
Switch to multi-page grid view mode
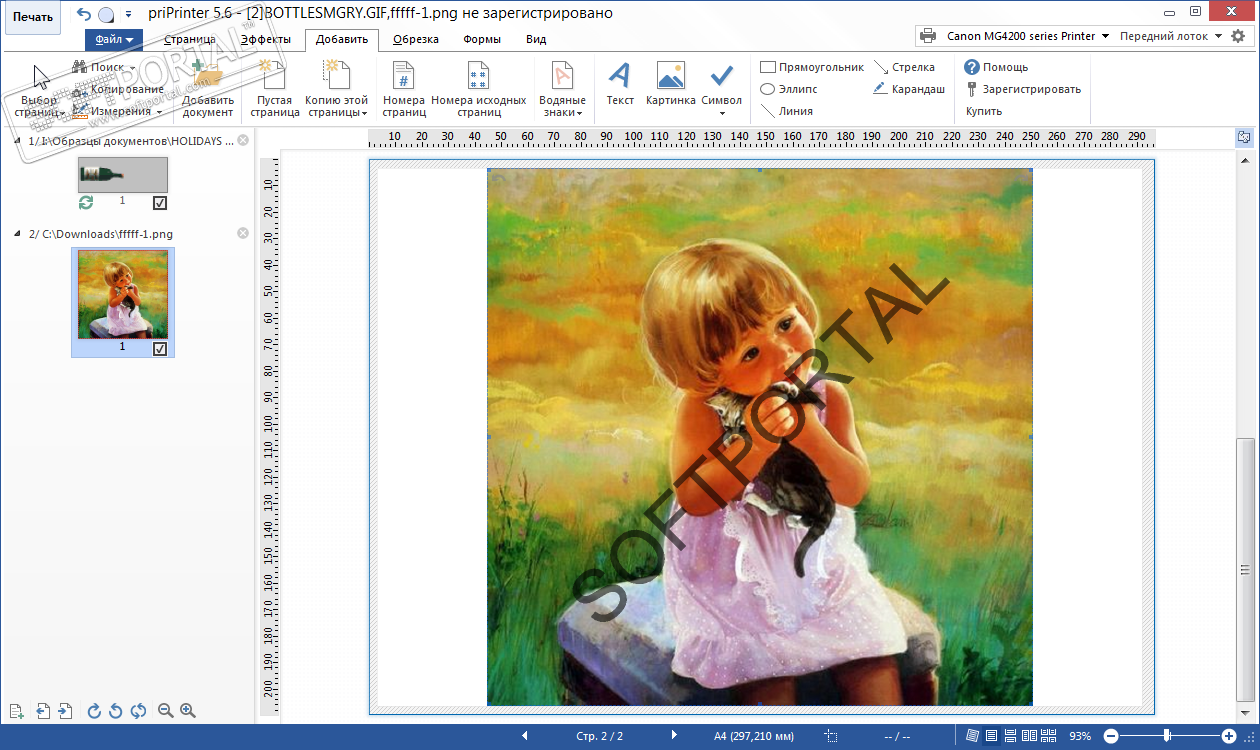[x=1048, y=736]
